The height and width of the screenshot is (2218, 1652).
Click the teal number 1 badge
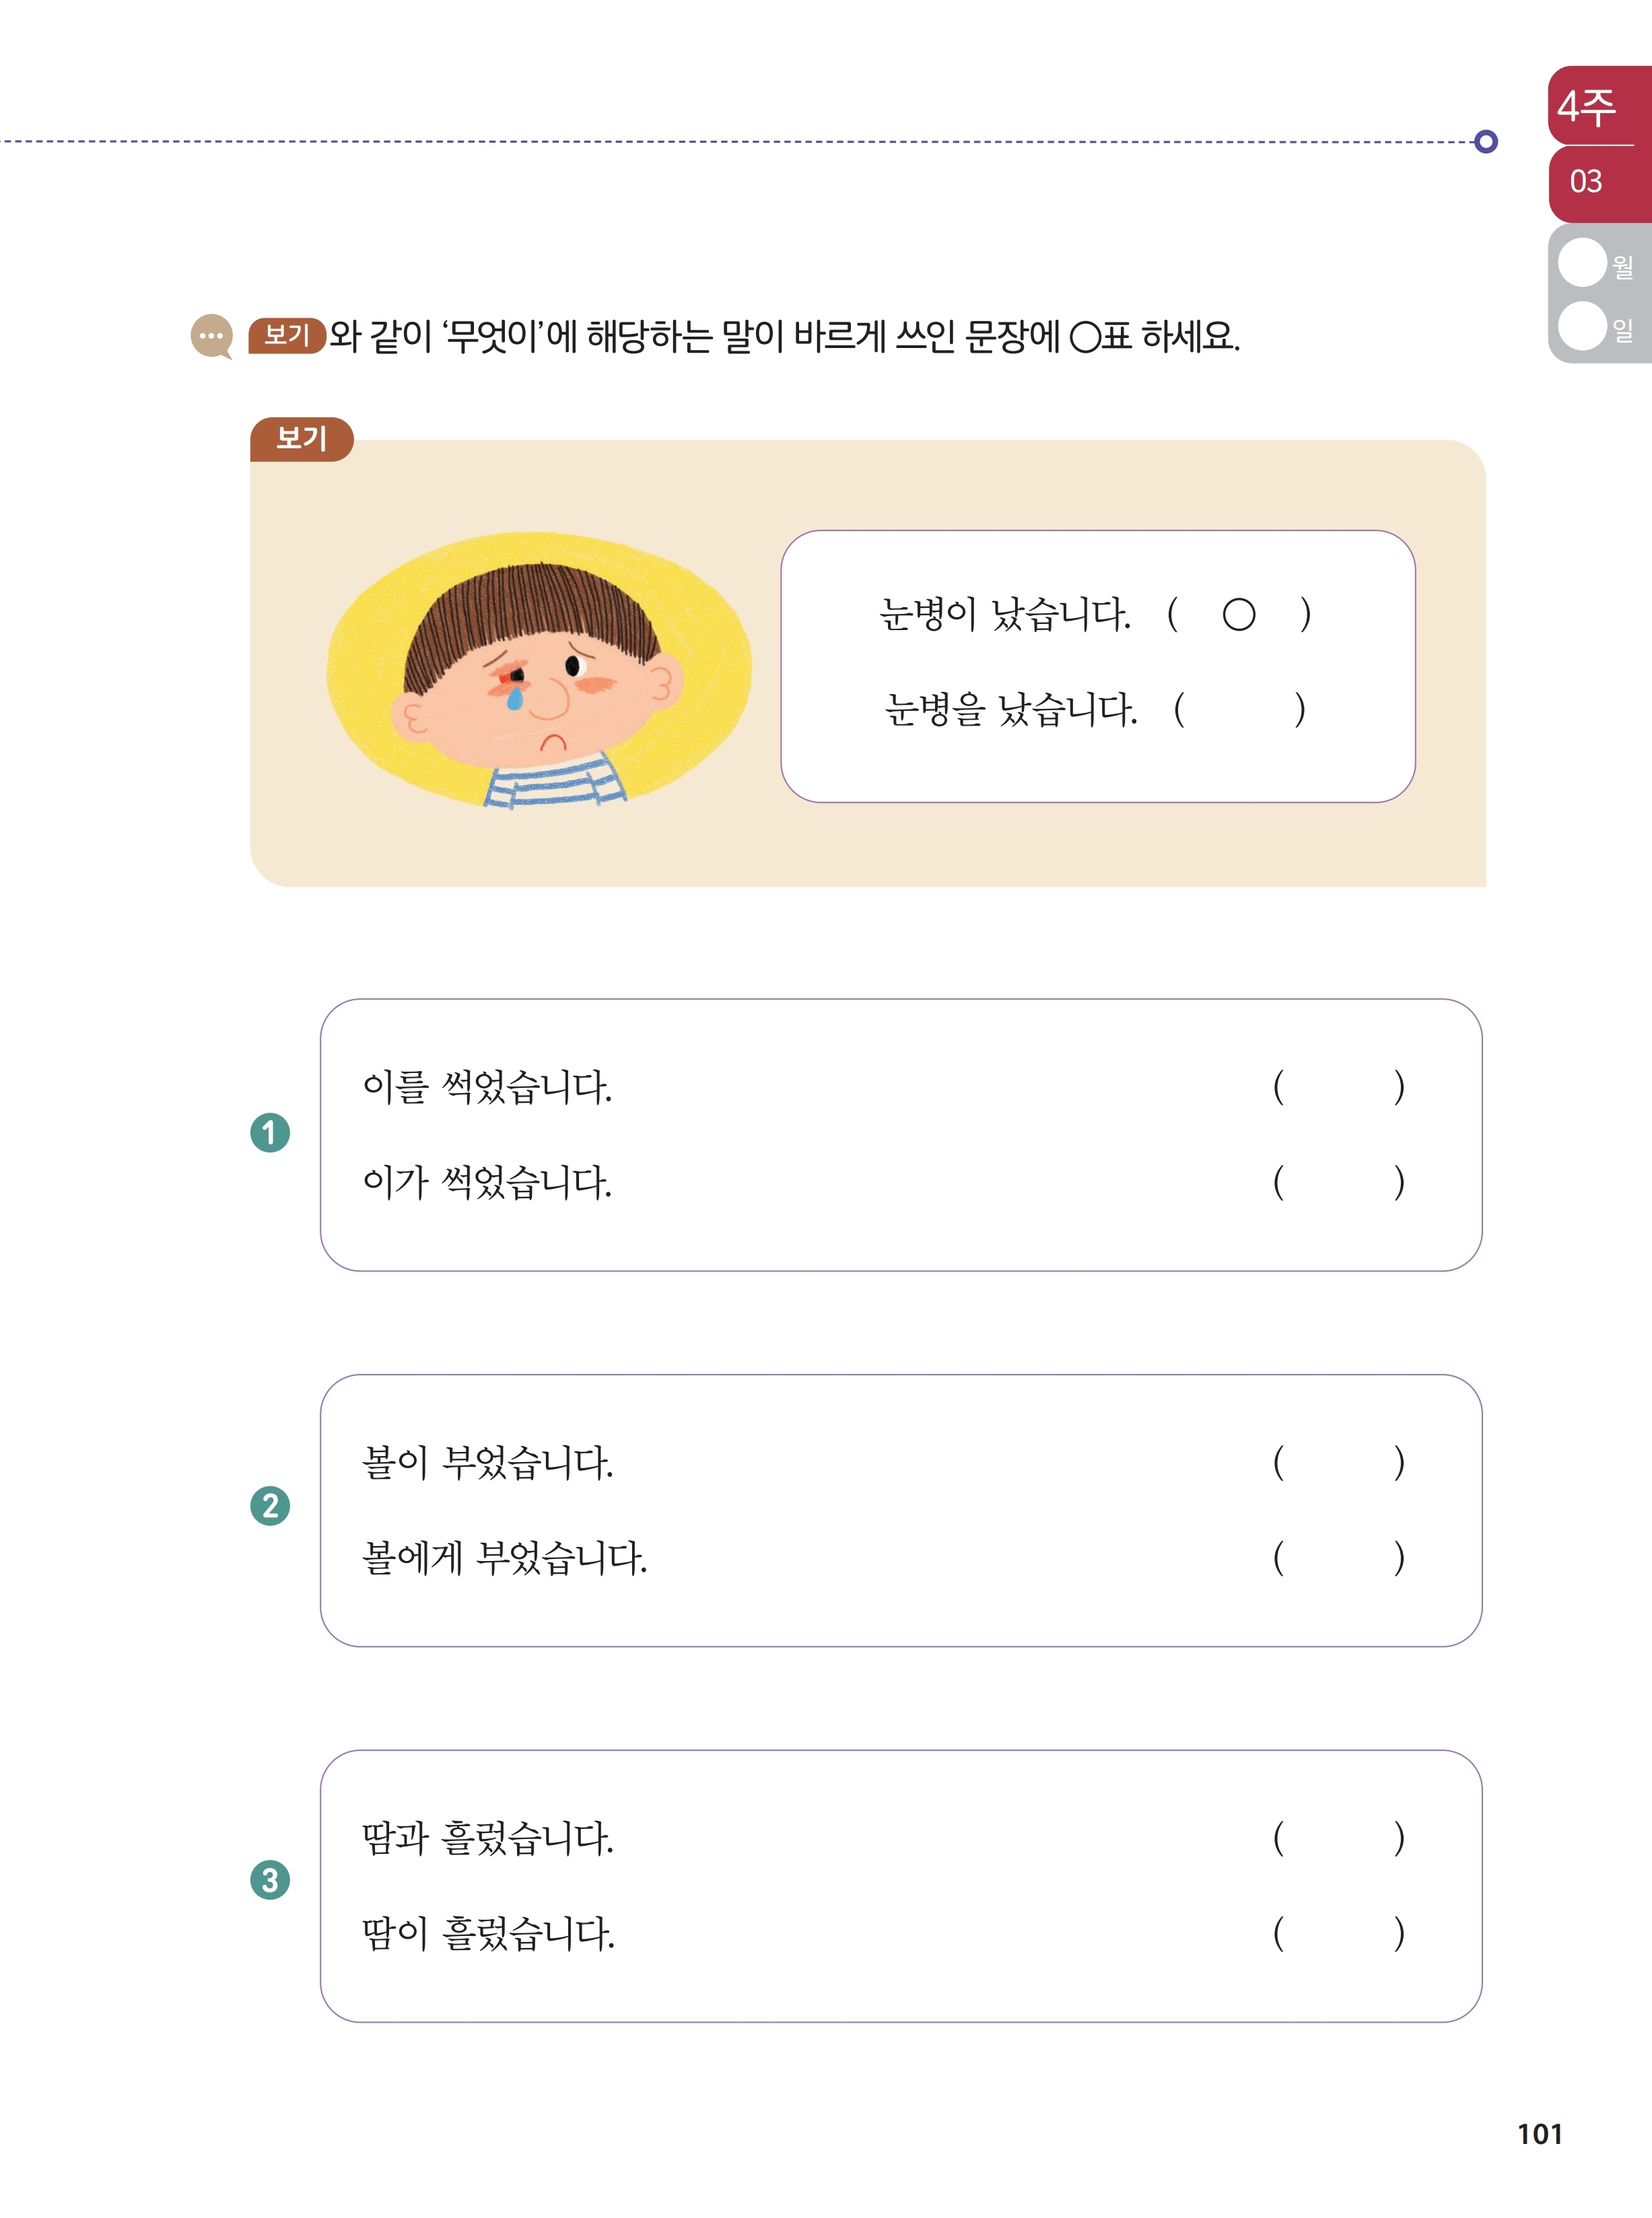[x=270, y=1133]
